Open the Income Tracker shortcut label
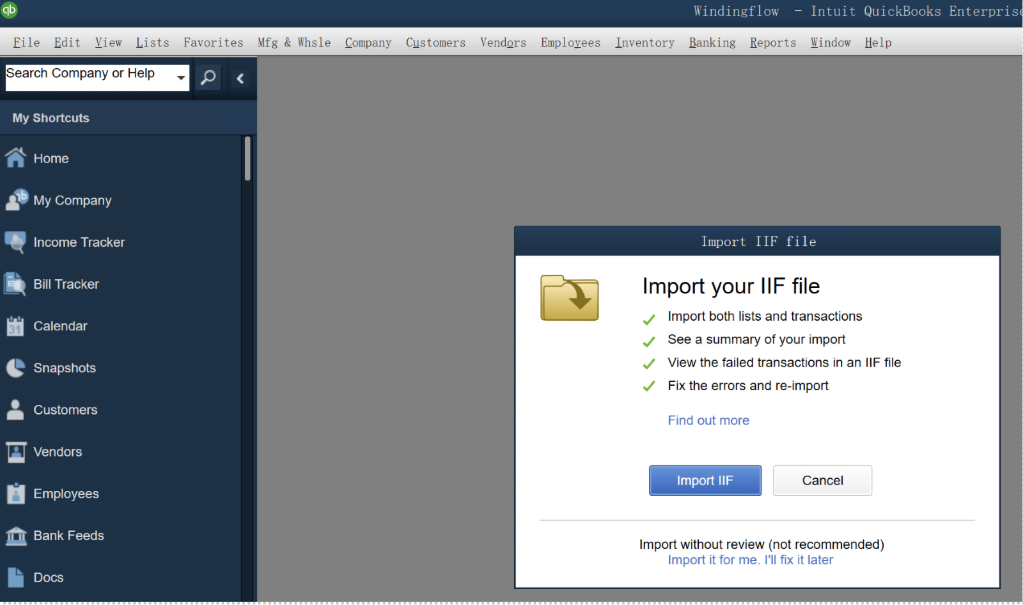The height and width of the screenshot is (605, 1023). pyautogui.click(x=79, y=242)
